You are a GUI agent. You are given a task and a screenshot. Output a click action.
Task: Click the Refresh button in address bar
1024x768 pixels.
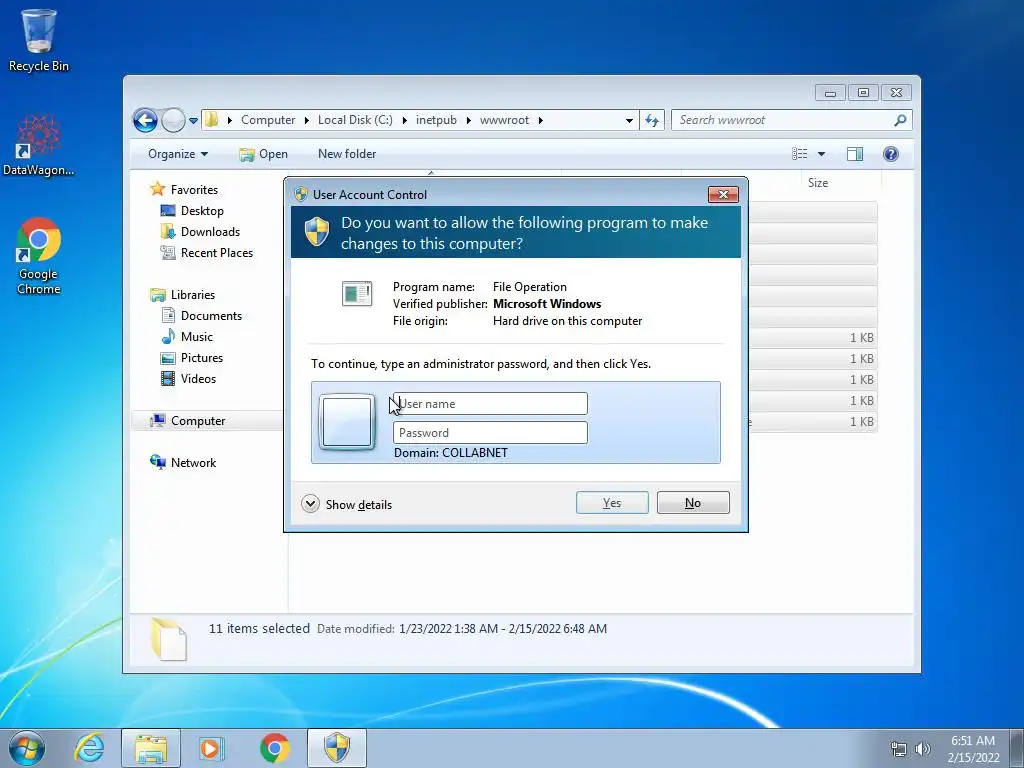click(x=652, y=120)
